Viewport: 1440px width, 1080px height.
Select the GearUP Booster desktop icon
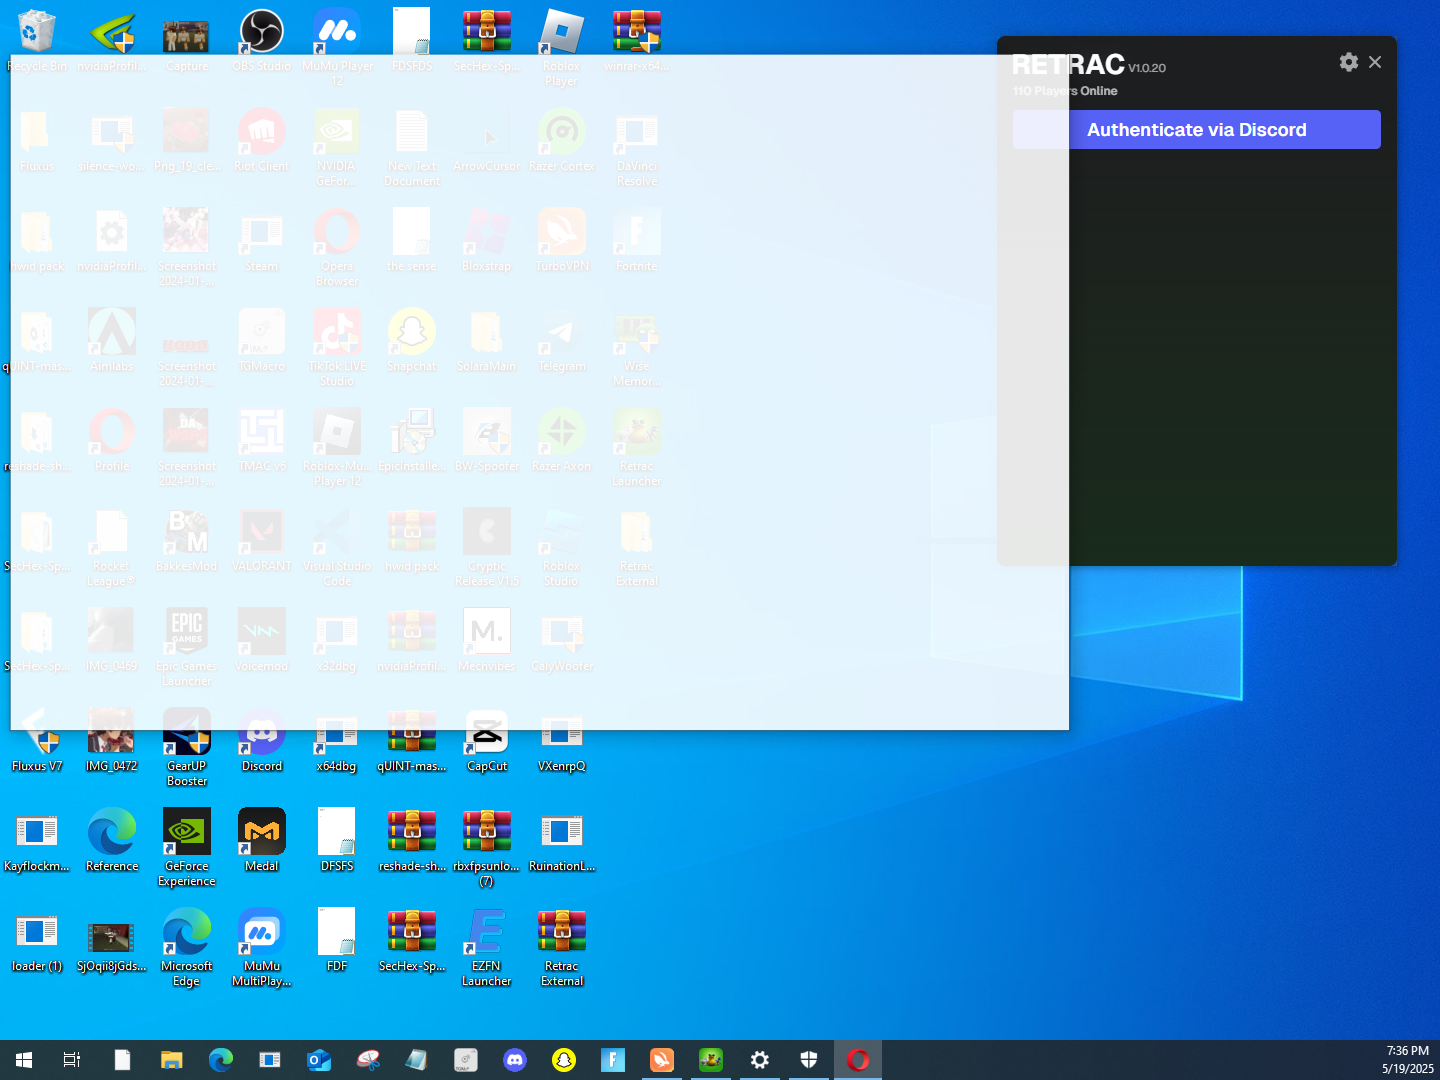point(187,748)
